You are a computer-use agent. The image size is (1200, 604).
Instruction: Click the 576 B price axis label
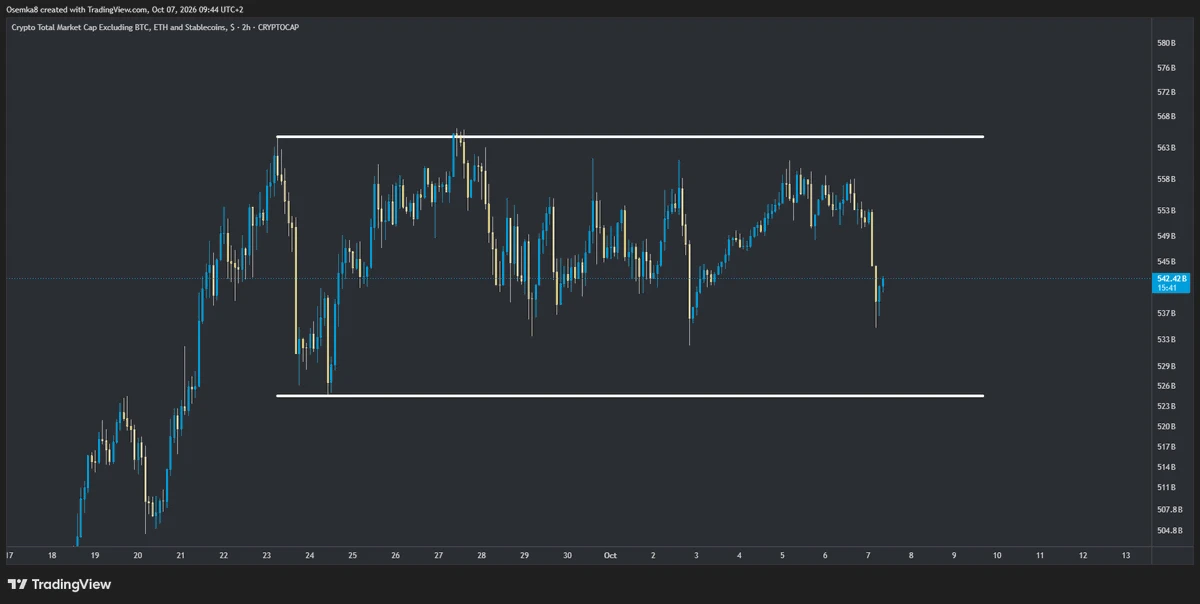point(1165,68)
